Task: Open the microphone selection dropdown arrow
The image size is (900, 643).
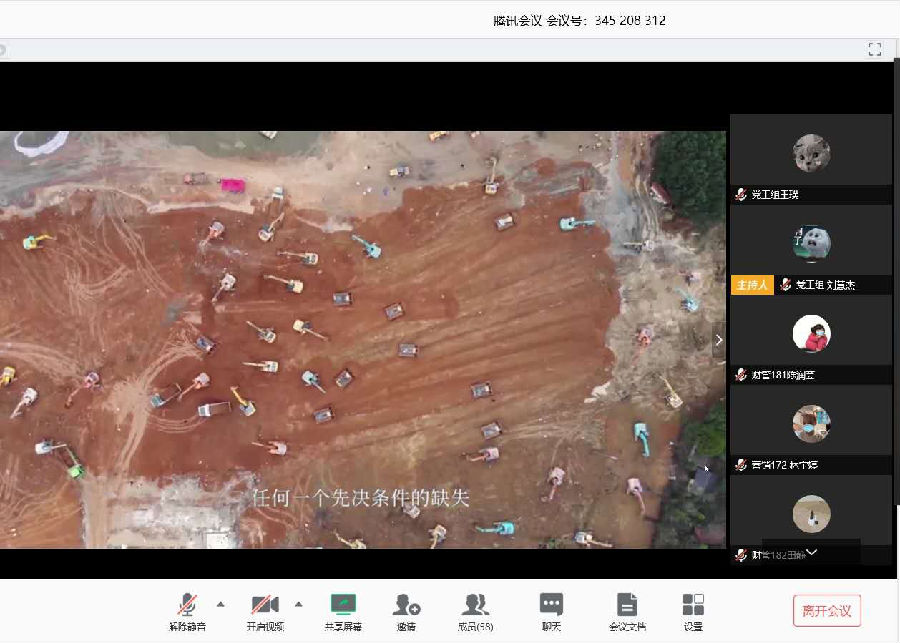Action: click(219, 605)
